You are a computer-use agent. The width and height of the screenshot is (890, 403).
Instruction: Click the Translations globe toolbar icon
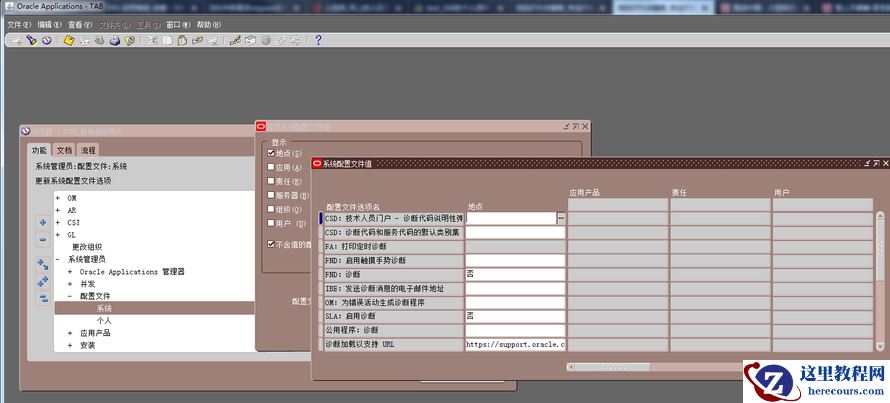pos(266,41)
